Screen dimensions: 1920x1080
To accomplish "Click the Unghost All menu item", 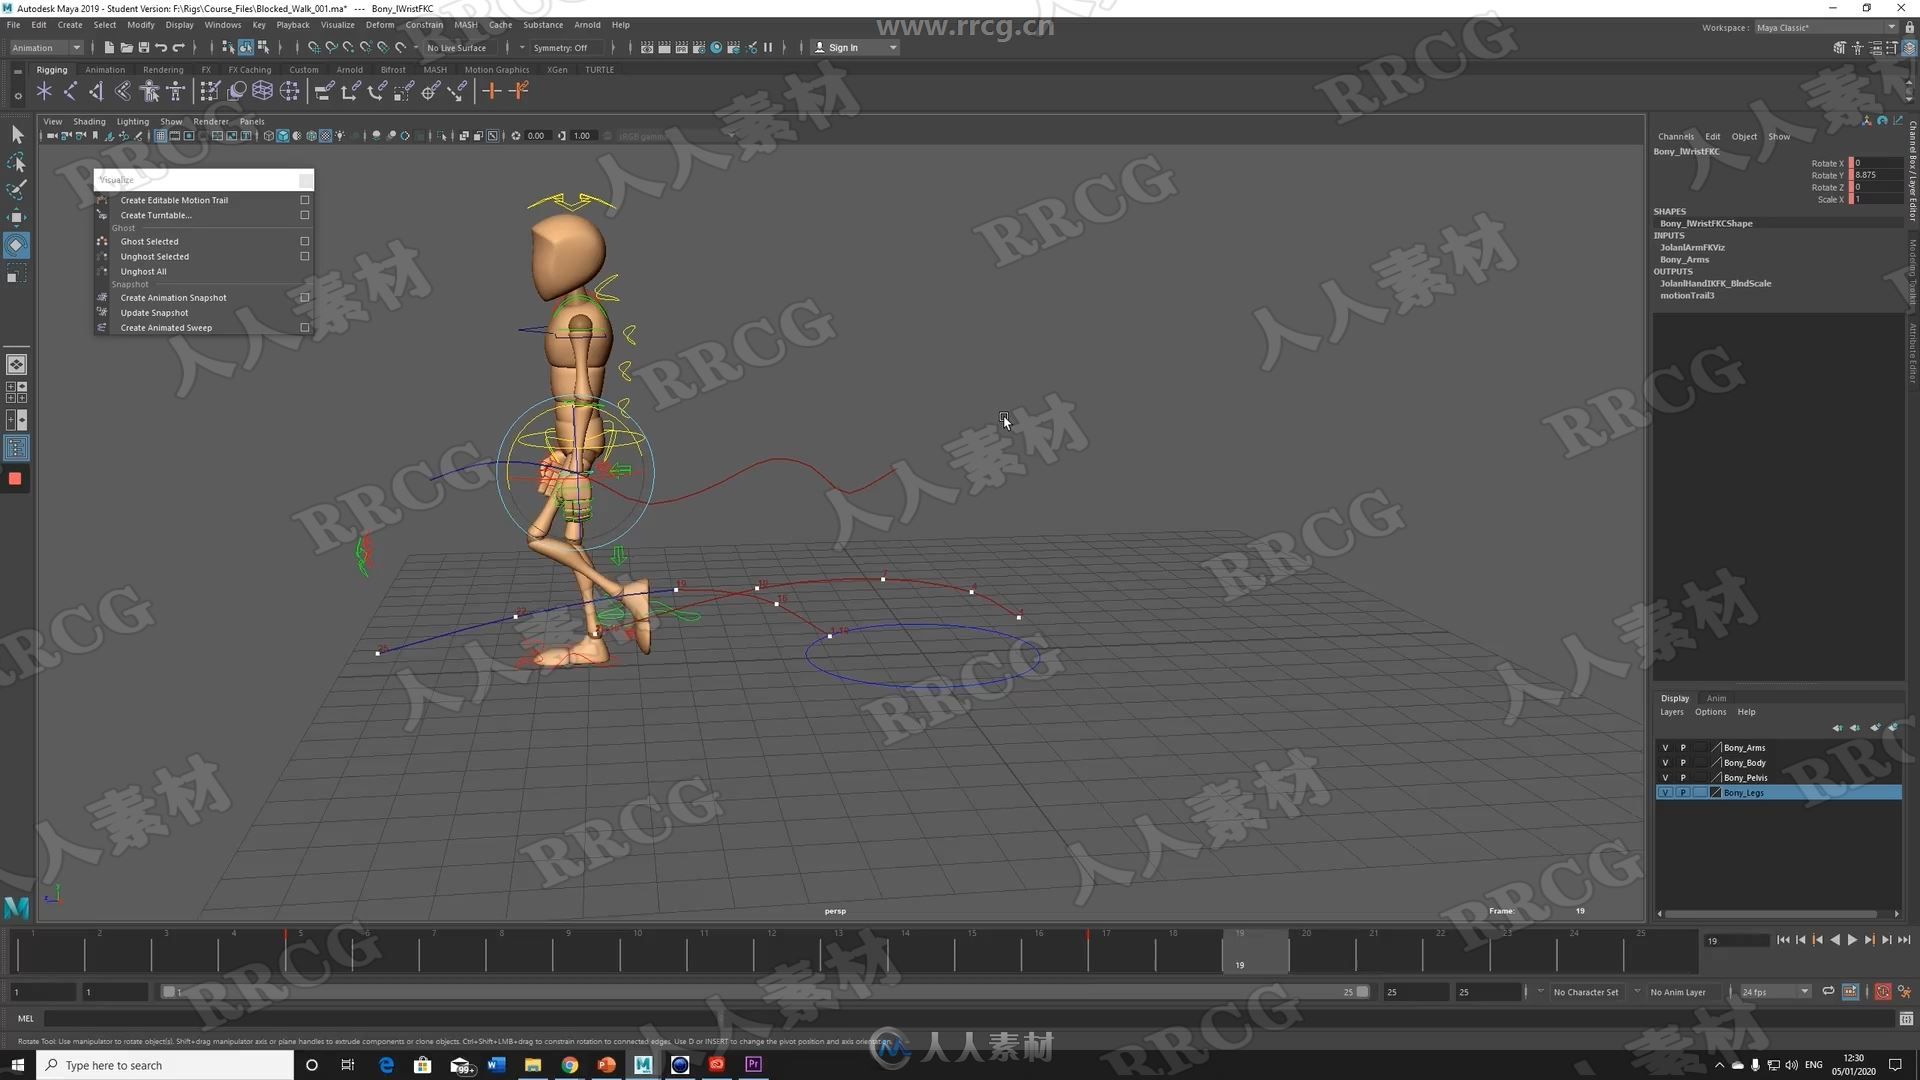I will 144,272.
